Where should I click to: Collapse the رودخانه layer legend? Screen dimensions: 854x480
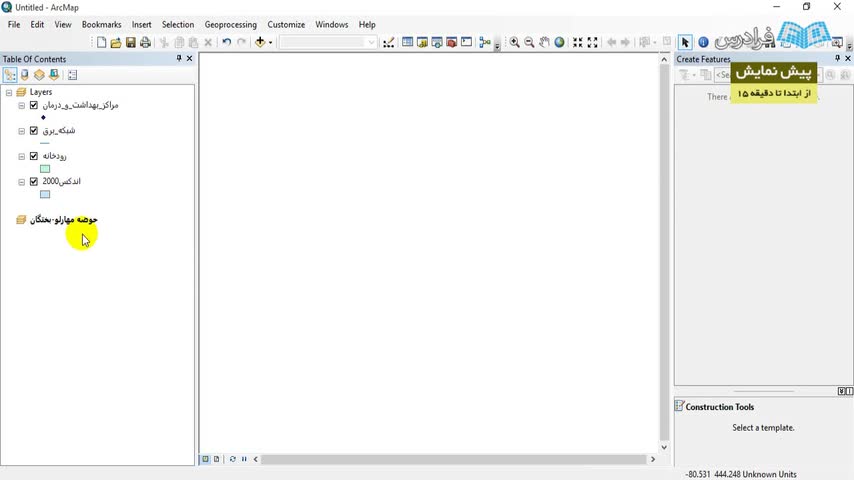click(x=21, y=156)
